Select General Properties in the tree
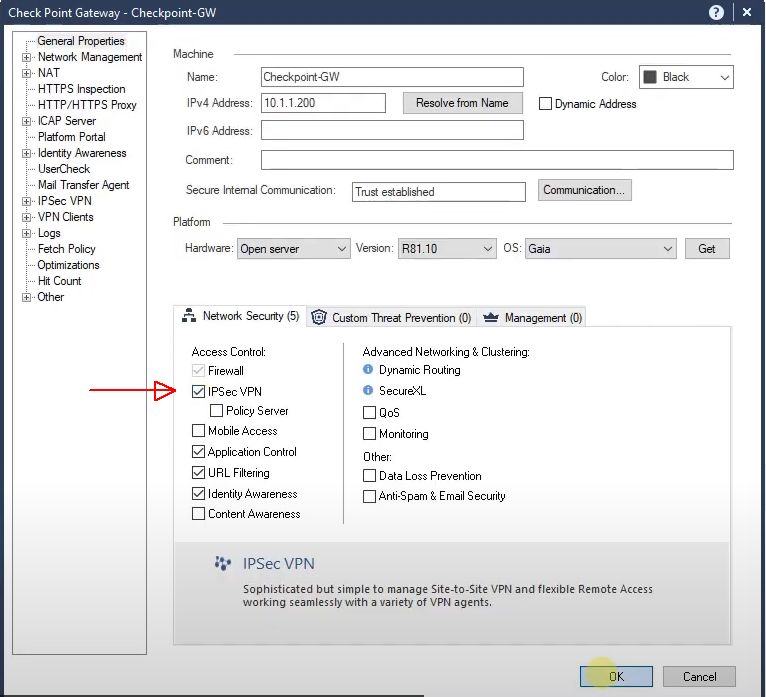This screenshot has width=766, height=697. [81, 41]
